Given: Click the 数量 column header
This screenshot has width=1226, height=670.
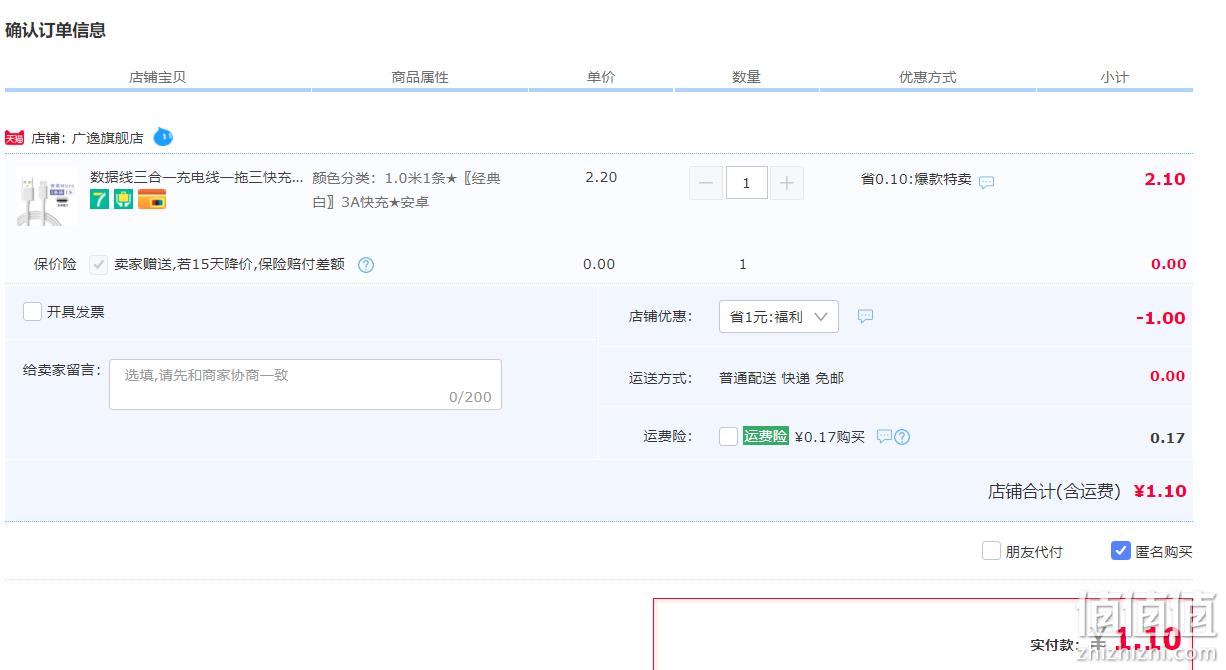Looking at the screenshot, I should tap(746, 77).
